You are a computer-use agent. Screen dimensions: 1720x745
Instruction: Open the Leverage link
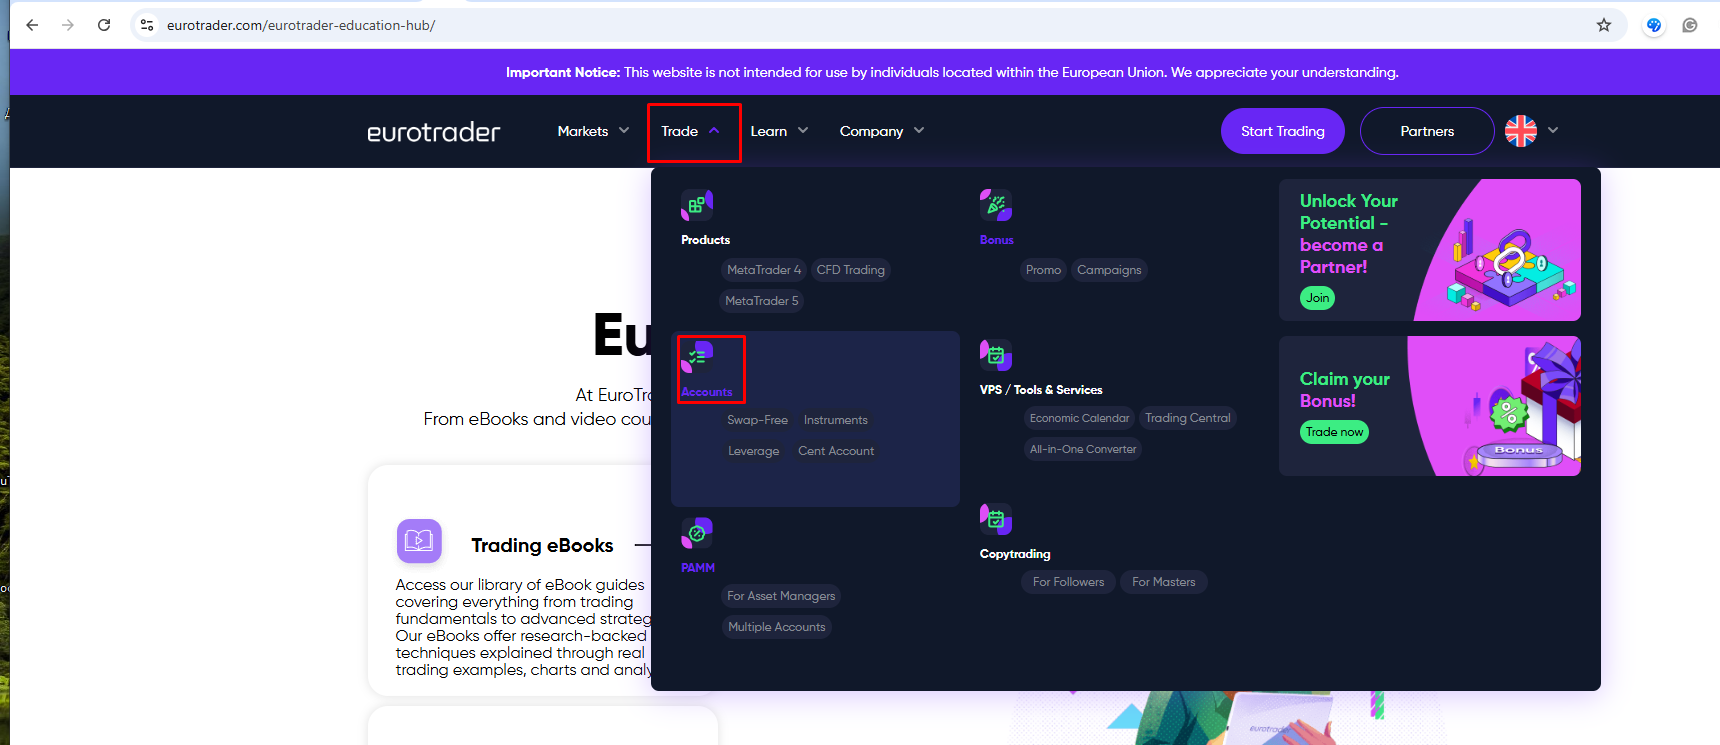[x=753, y=451]
